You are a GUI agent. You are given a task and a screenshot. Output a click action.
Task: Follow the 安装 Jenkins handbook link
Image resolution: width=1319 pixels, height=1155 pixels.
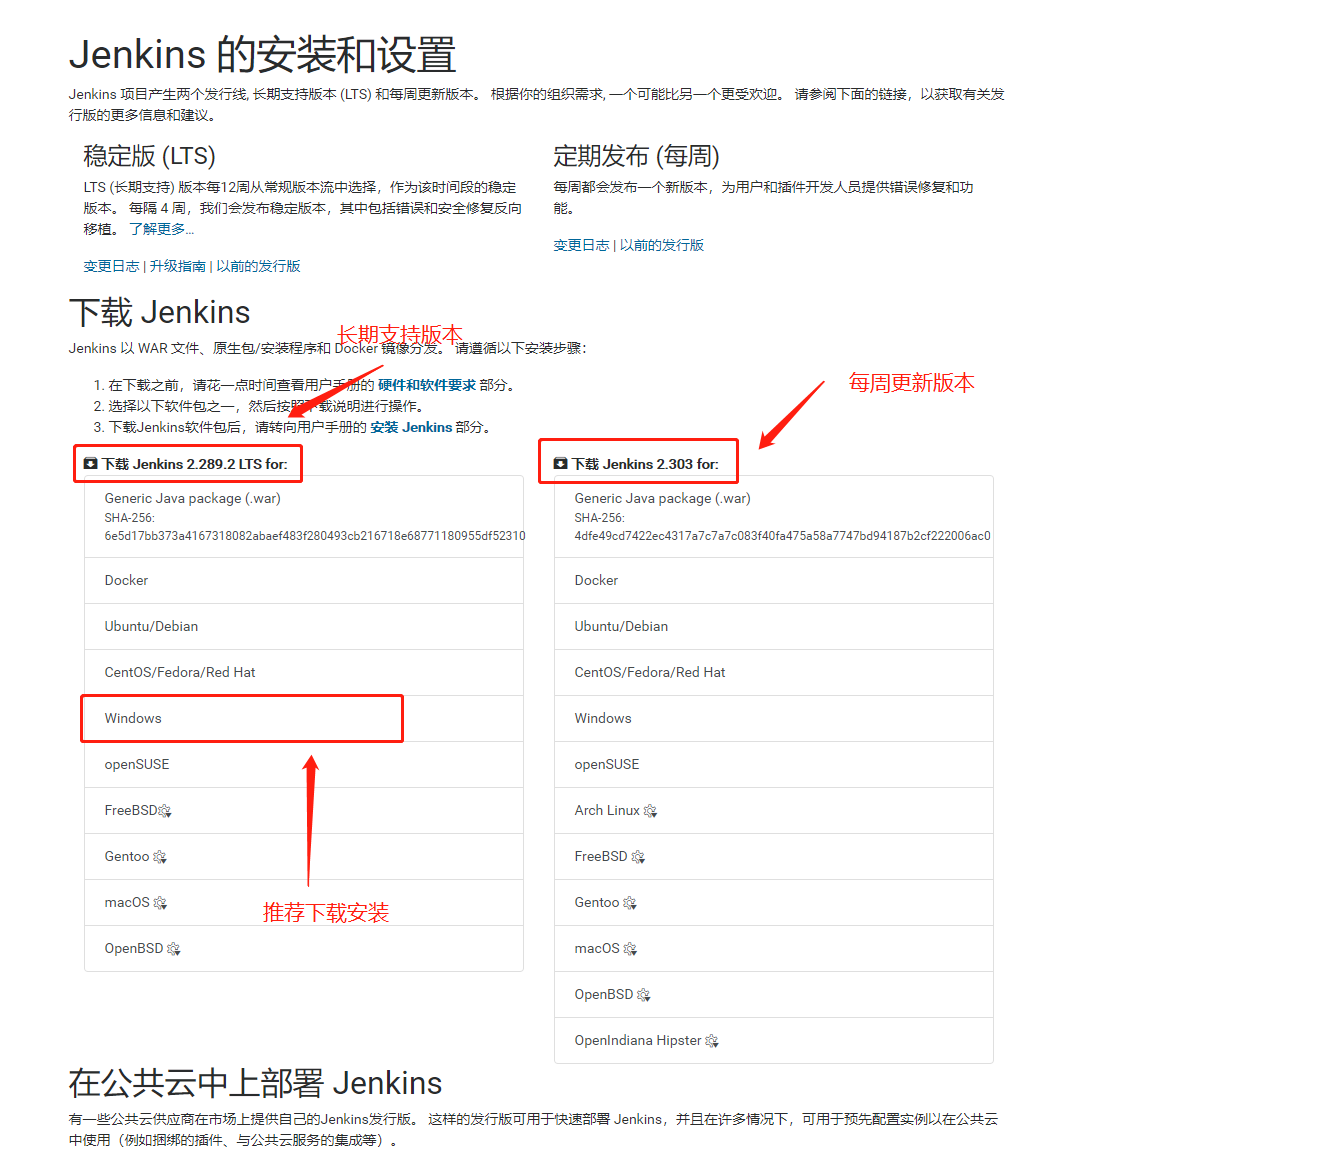coord(411,427)
